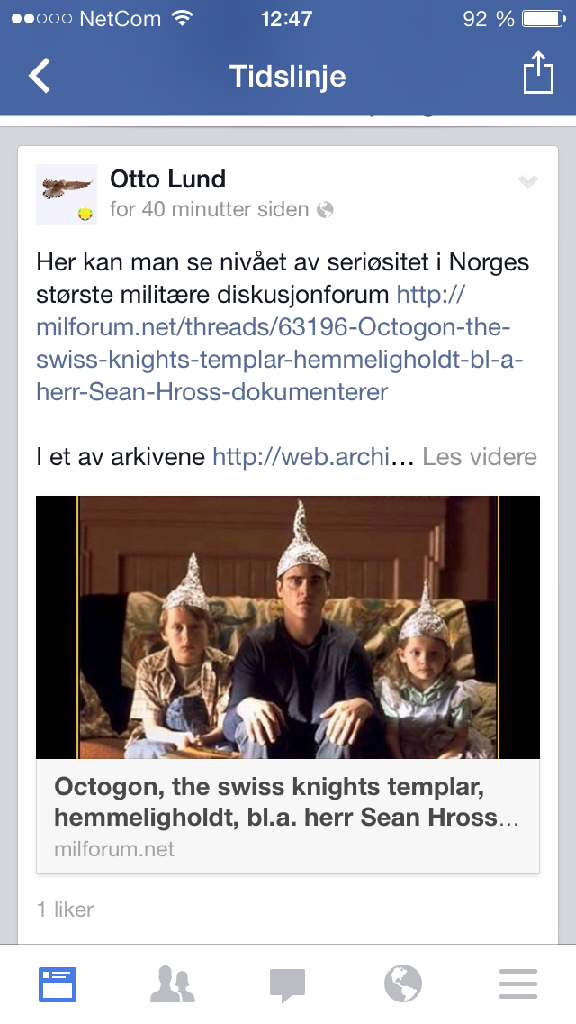
Task: Open the More menu hamburger icon
Action: 518,984
